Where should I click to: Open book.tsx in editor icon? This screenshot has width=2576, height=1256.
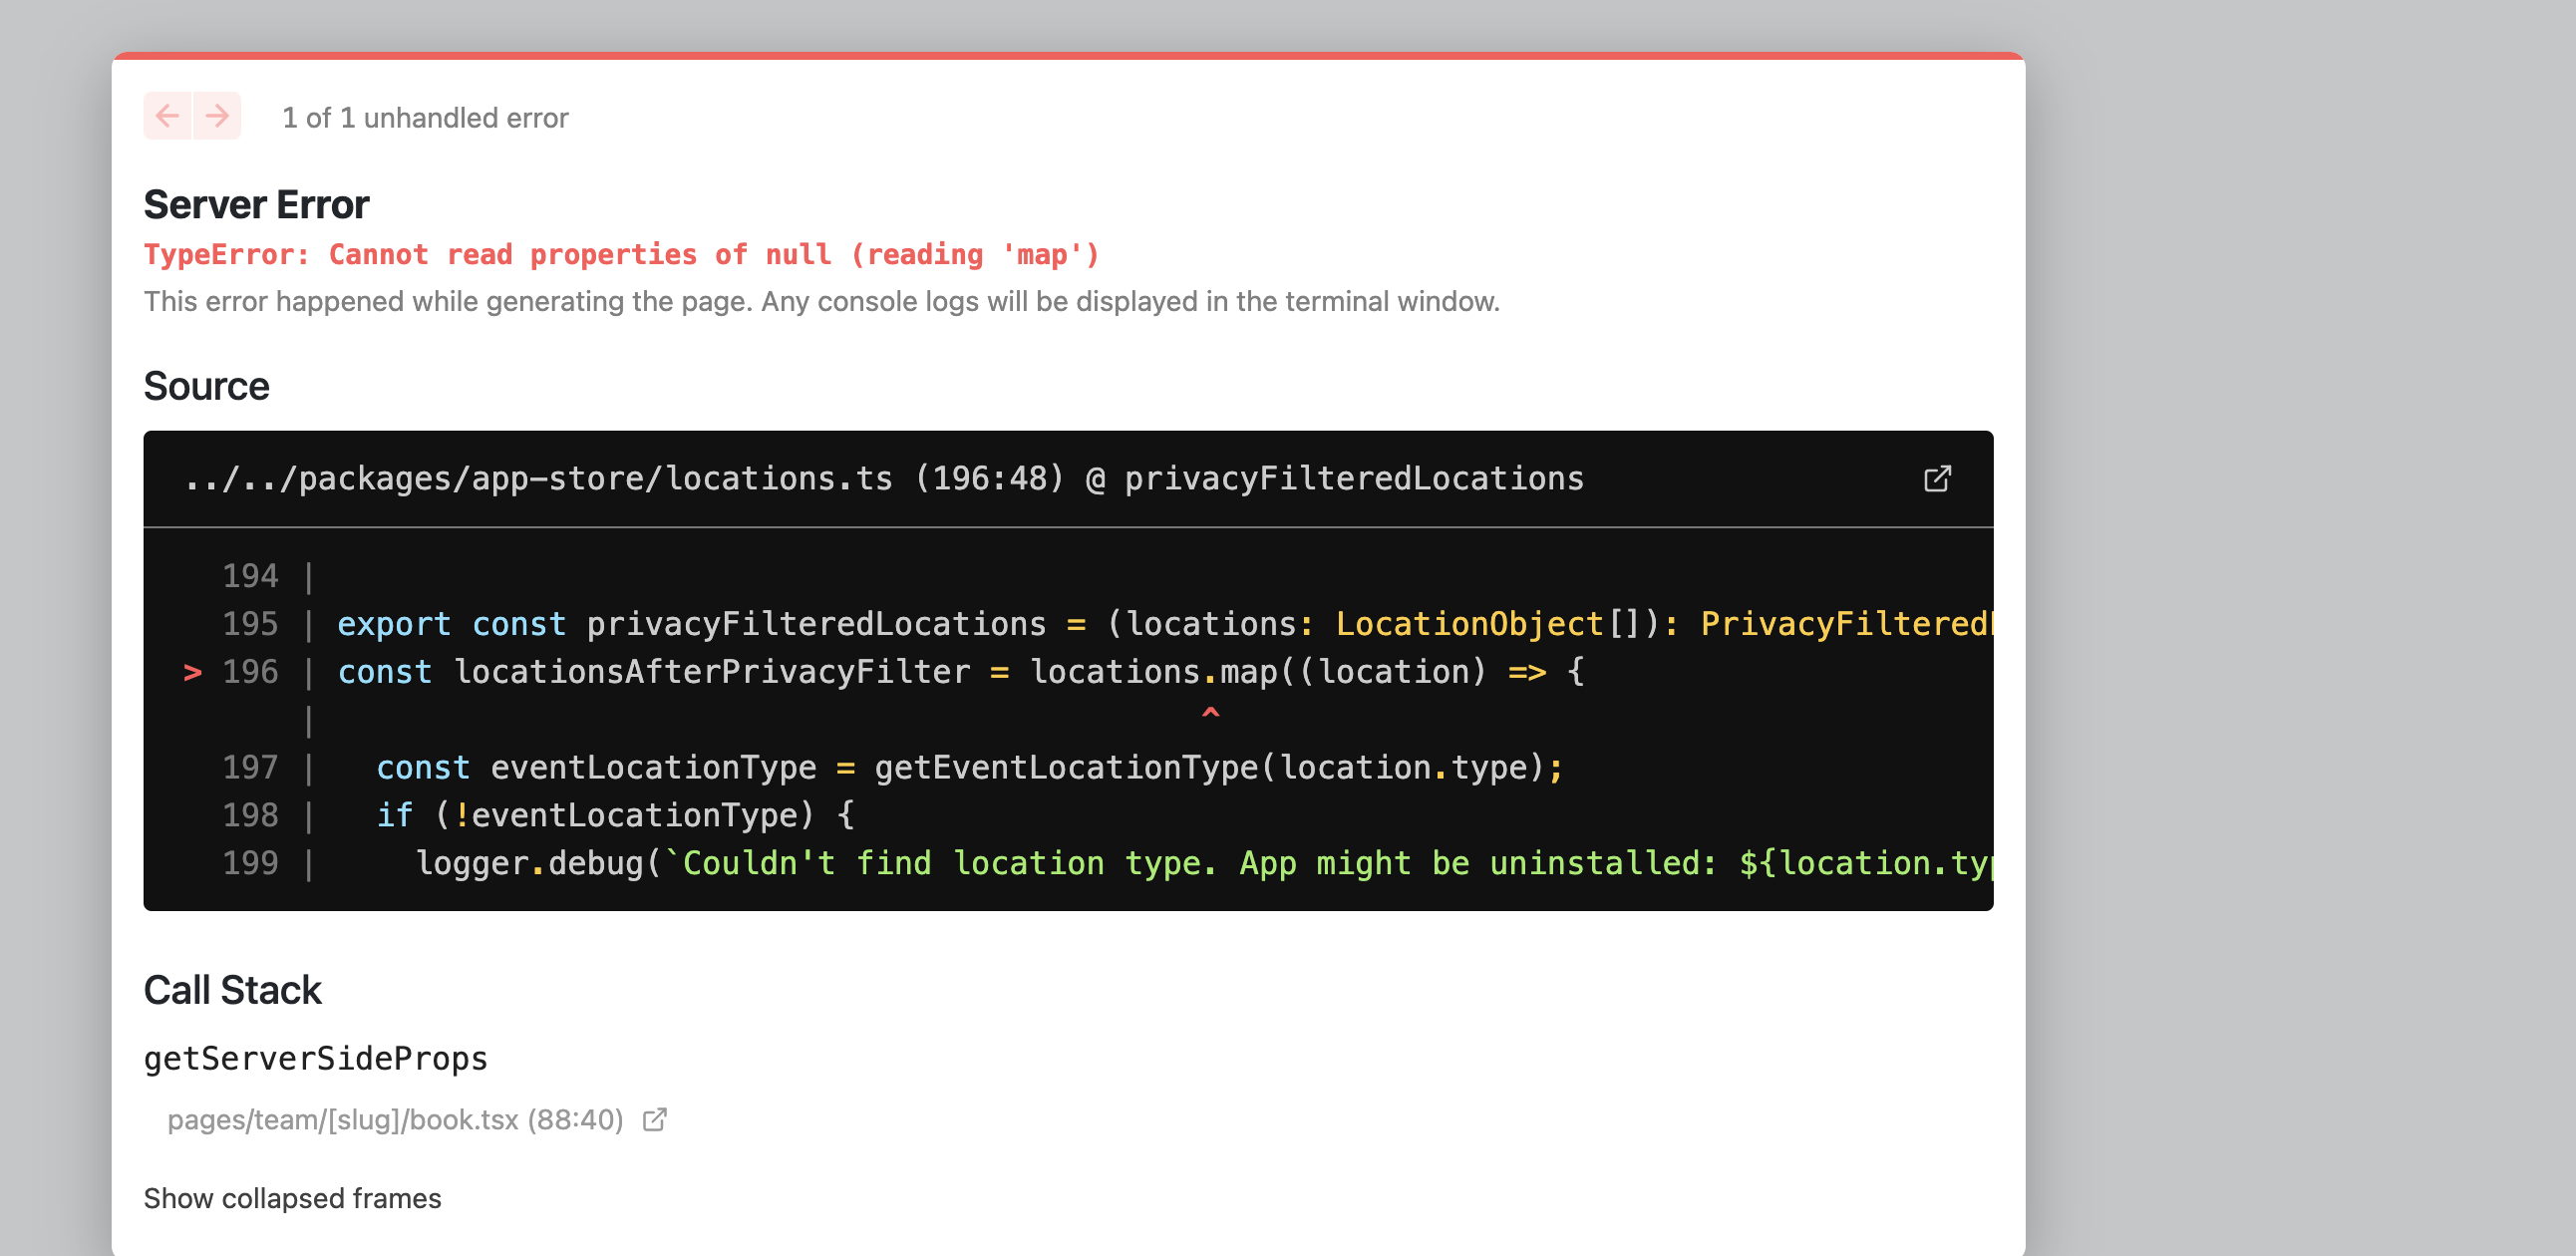[655, 1120]
